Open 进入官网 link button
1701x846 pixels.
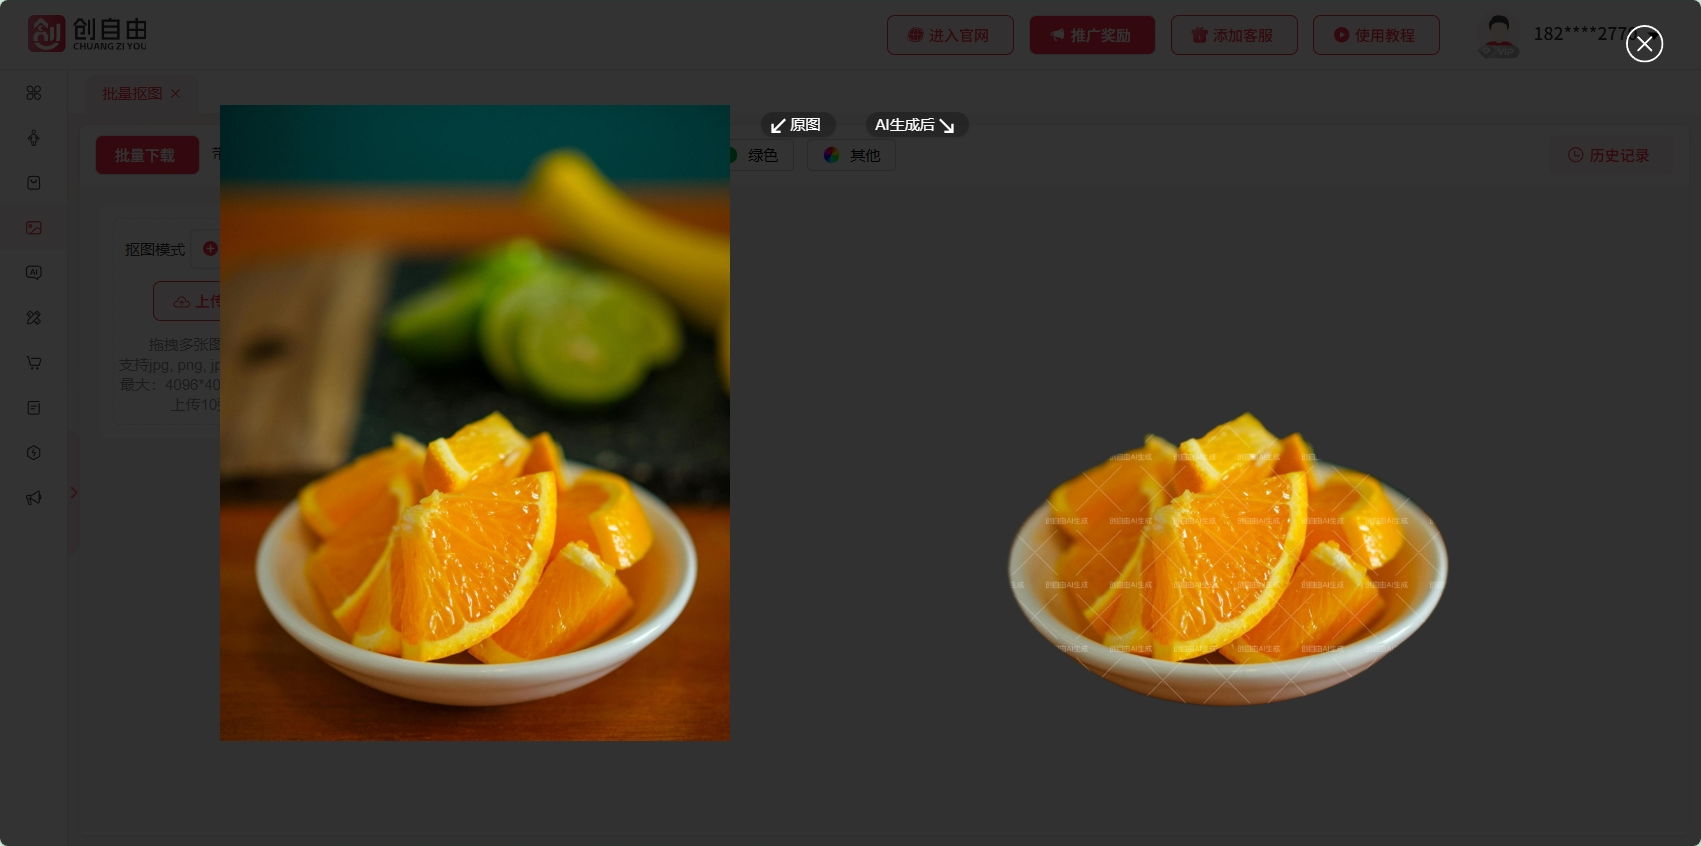tap(949, 35)
